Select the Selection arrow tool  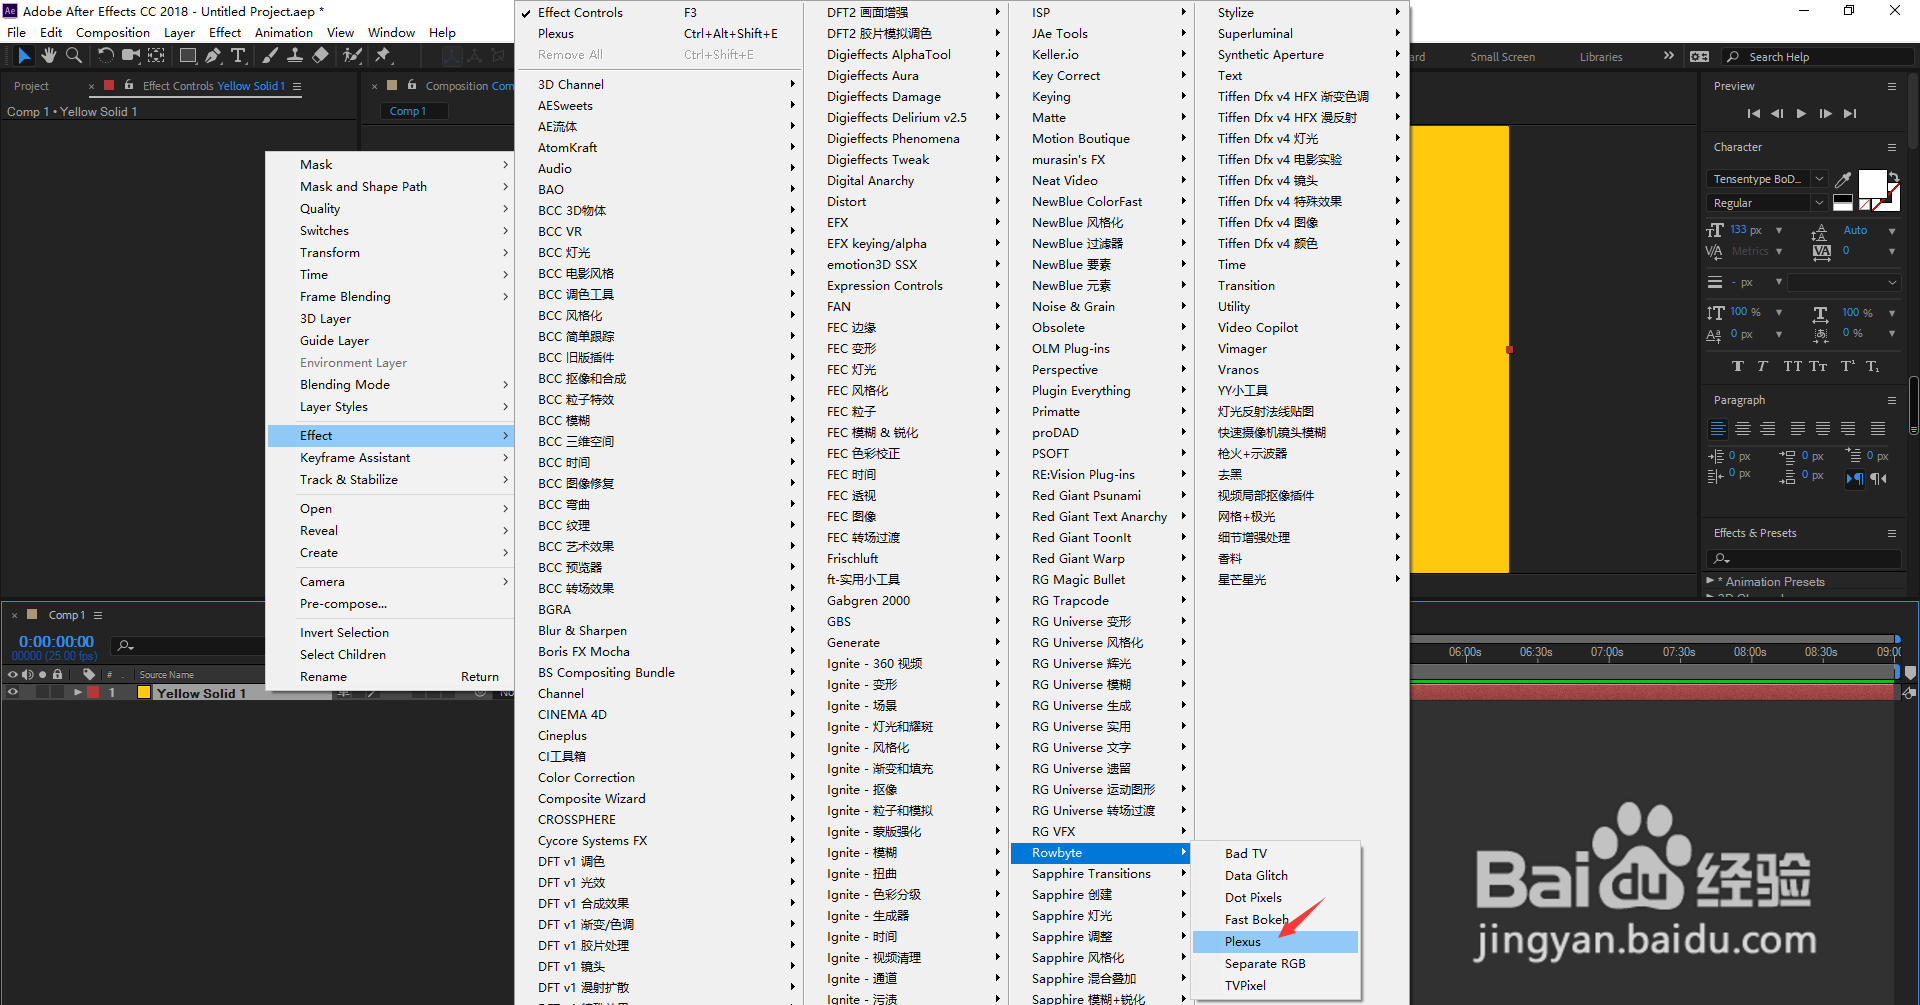[24, 56]
